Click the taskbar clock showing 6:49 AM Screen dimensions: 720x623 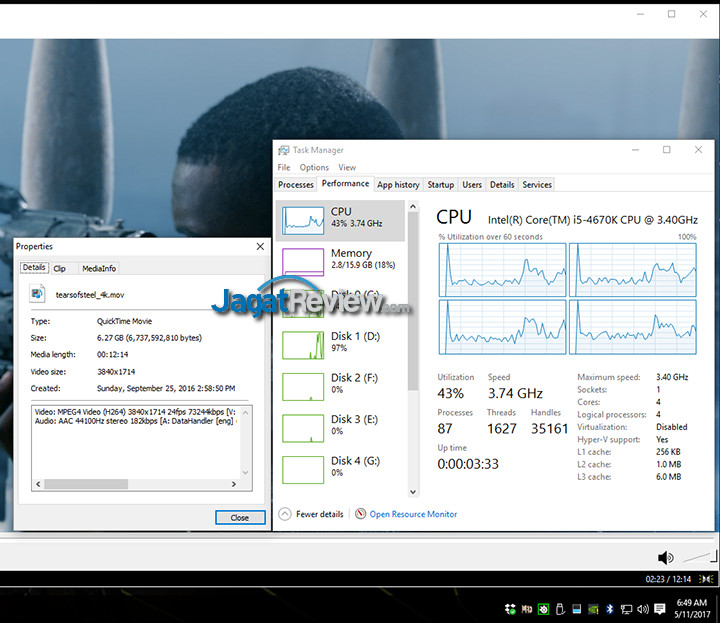692,608
